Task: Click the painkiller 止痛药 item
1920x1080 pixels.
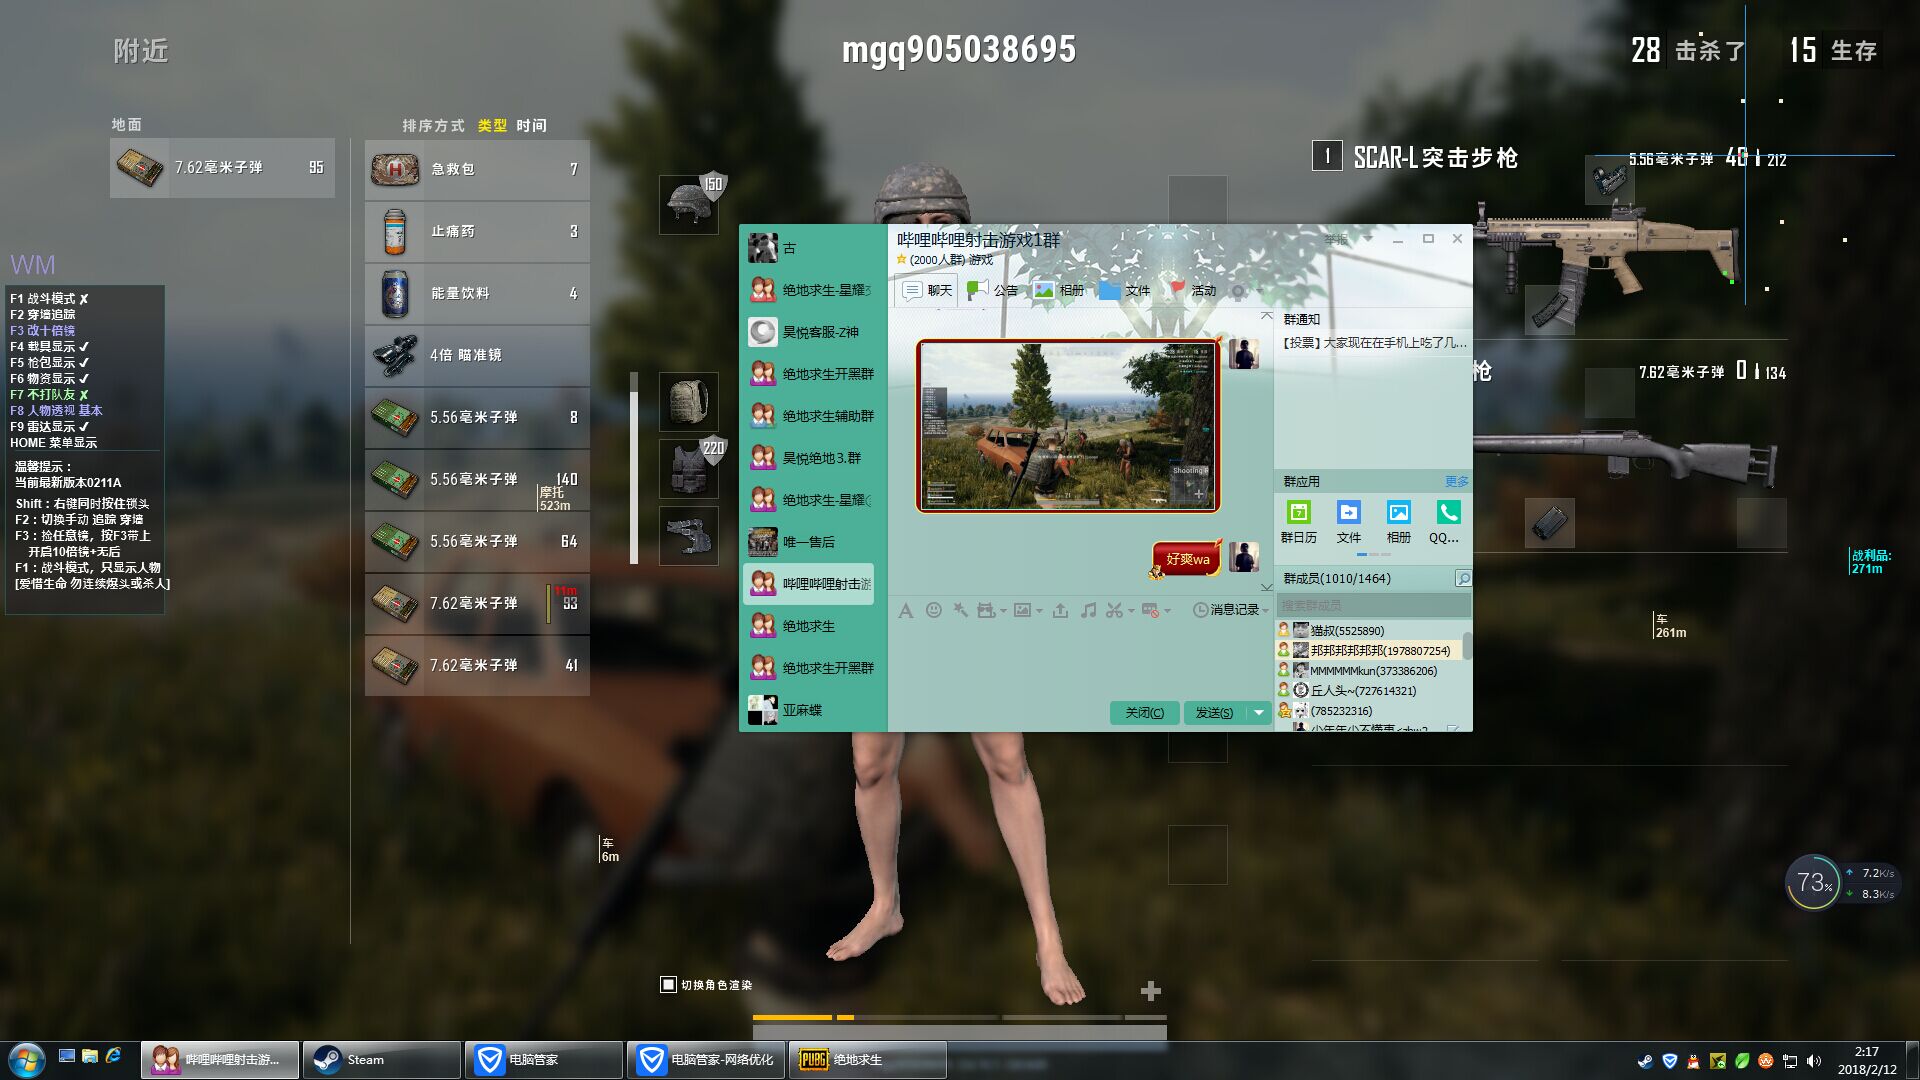Action: coord(477,231)
